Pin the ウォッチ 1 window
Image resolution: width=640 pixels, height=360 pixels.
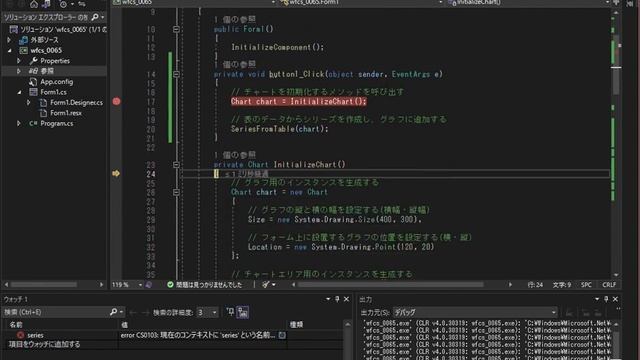click(337, 299)
